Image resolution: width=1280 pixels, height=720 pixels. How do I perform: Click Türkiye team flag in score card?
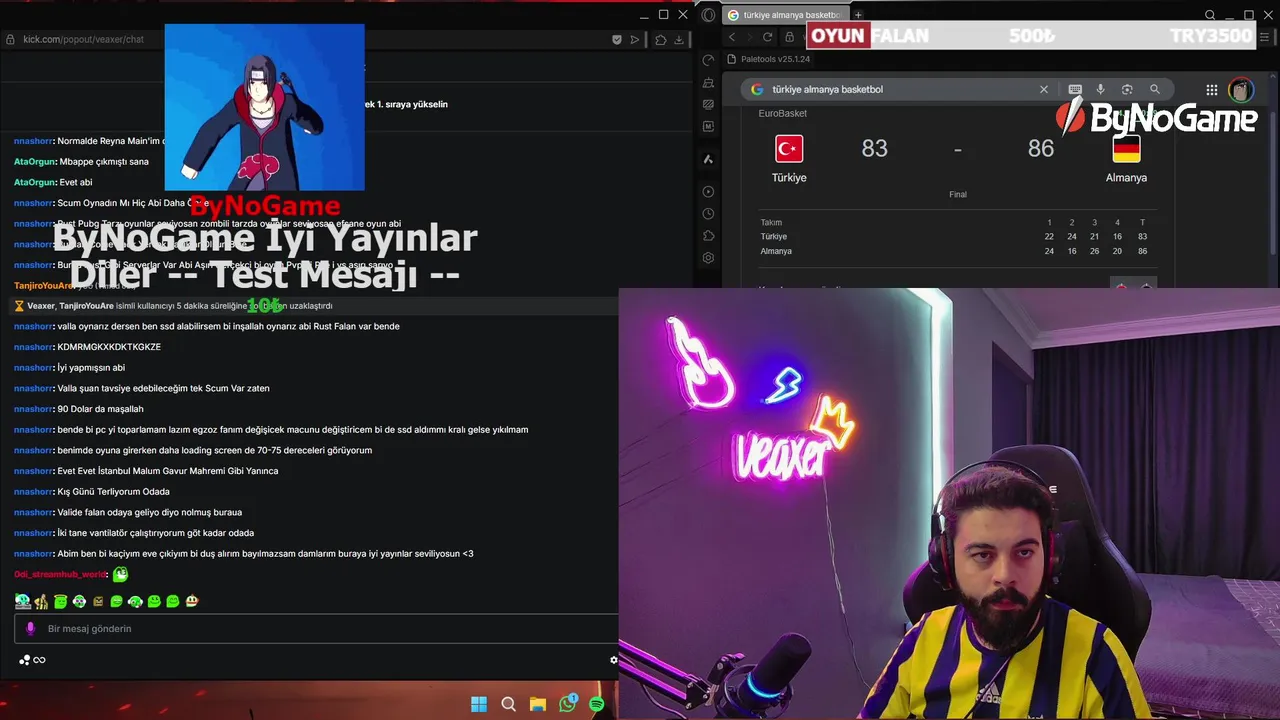tap(789, 149)
